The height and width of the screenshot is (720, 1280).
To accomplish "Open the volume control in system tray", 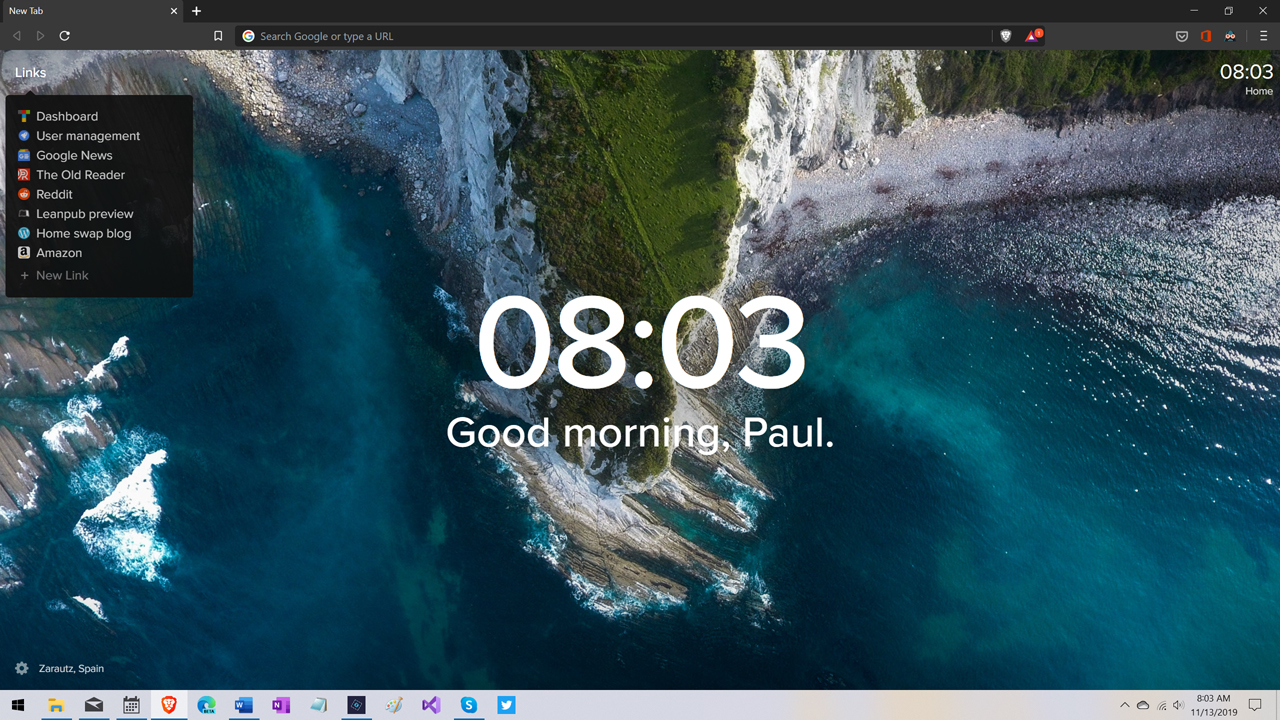I will 1178,705.
